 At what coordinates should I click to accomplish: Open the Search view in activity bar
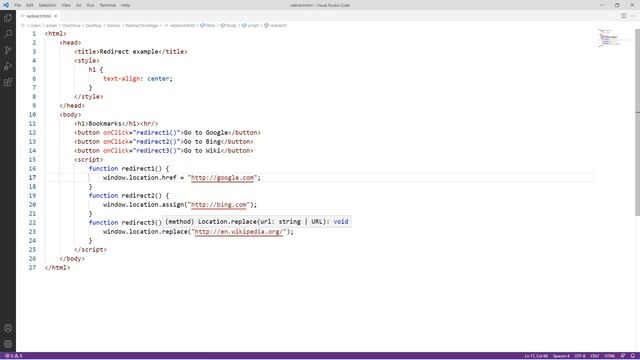[8, 34]
